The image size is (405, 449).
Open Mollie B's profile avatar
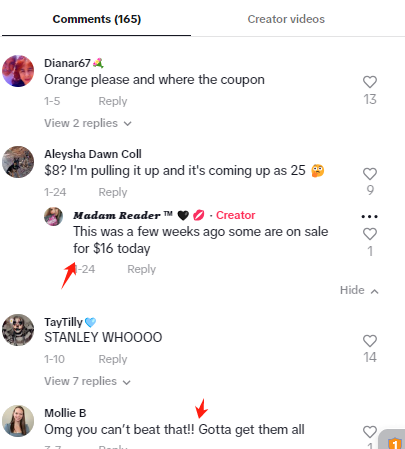point(18,421)
